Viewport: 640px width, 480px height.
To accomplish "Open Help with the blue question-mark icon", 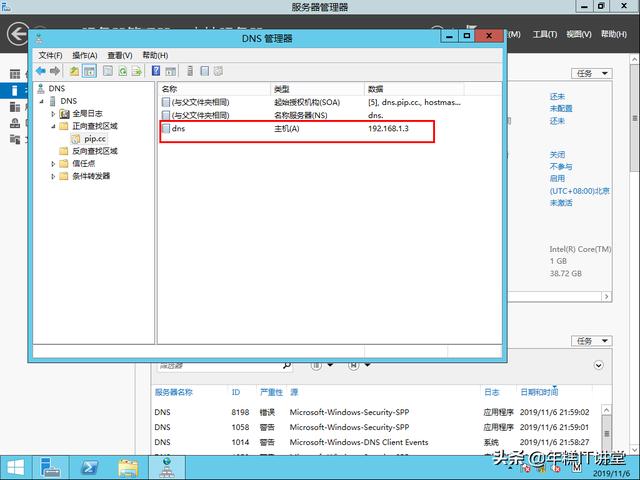I will click(156, 71).
